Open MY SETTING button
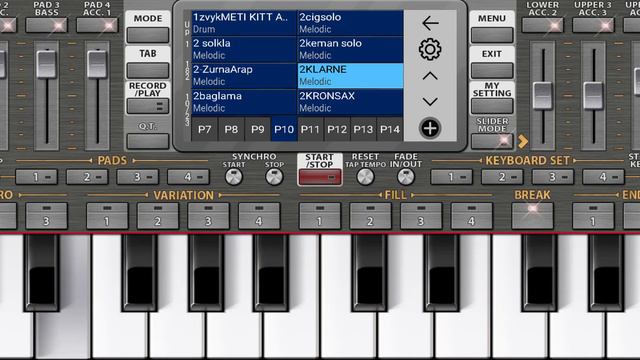Screen dimensions: 640x360 (492, 106)
